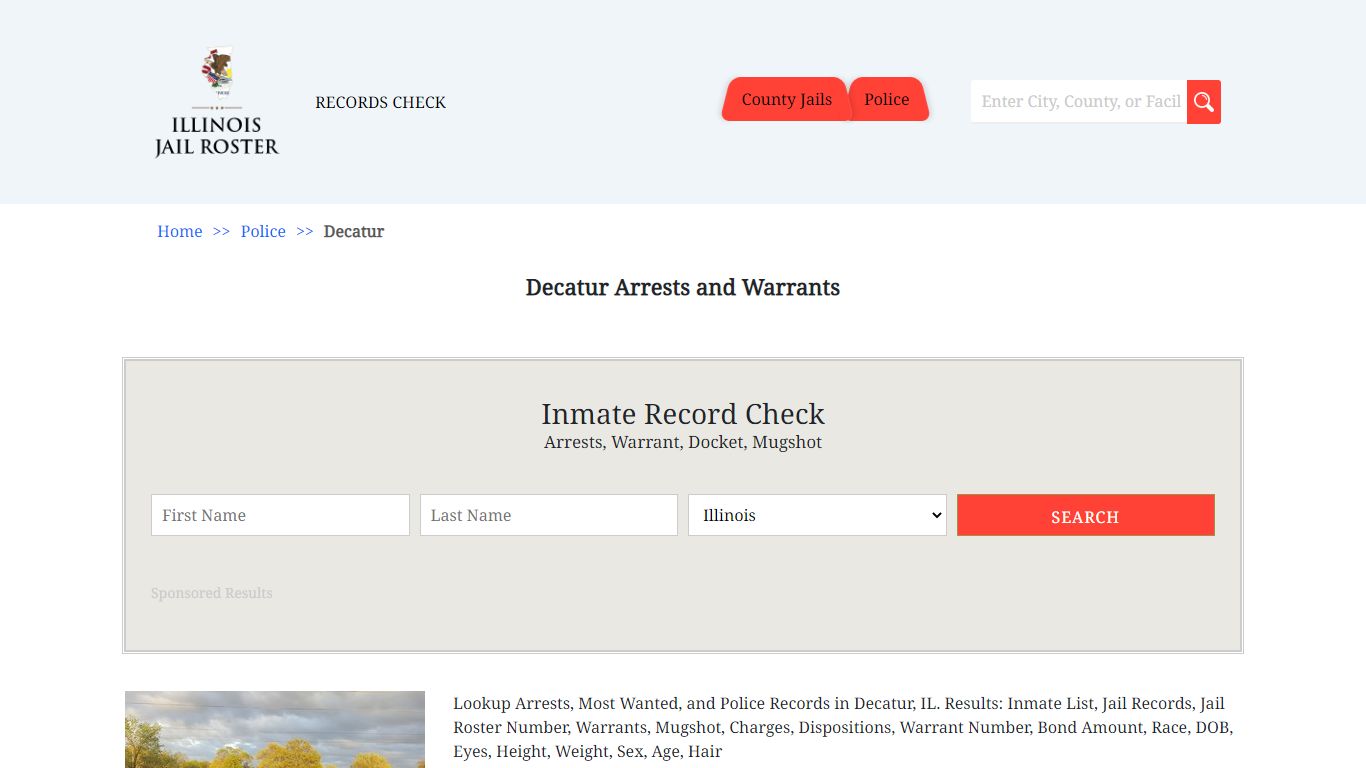1366x768 pixels.
Task: Select the Decatur breadcrumb text
Action: coord(354,231)
